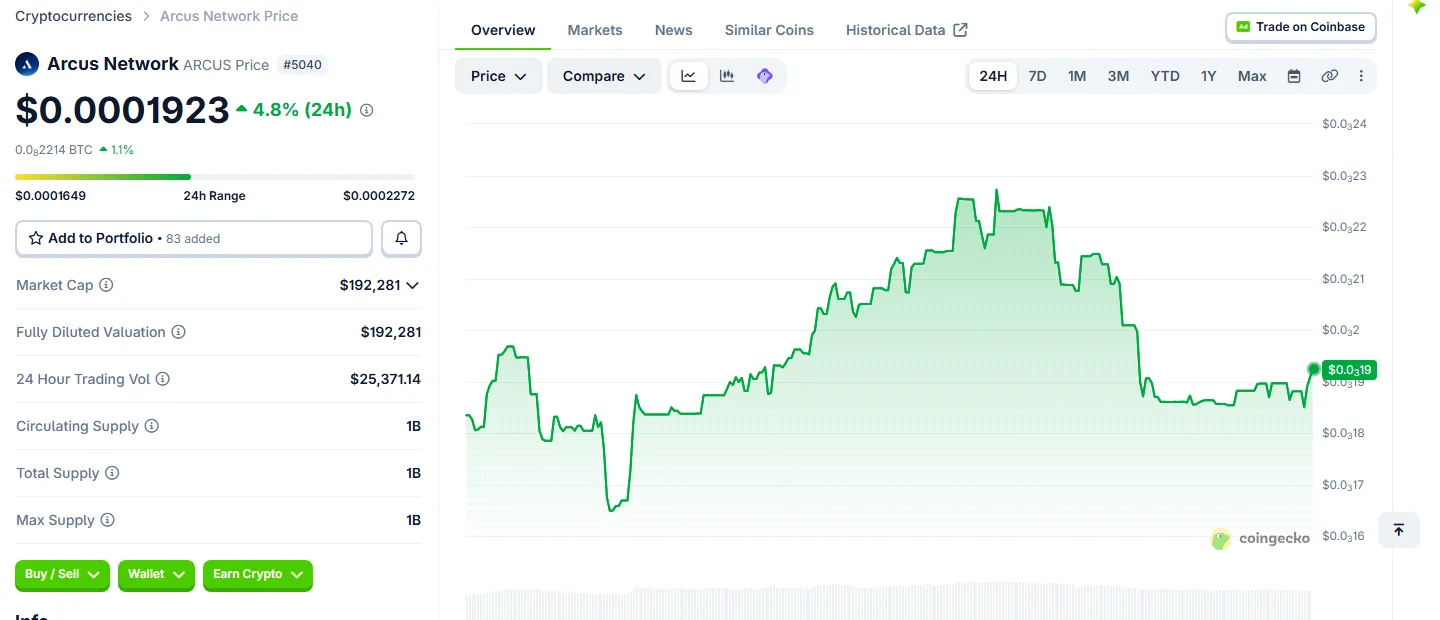Select the 3M time range
Viewport: 1440px width, 620px height.
pos(1118,76)
